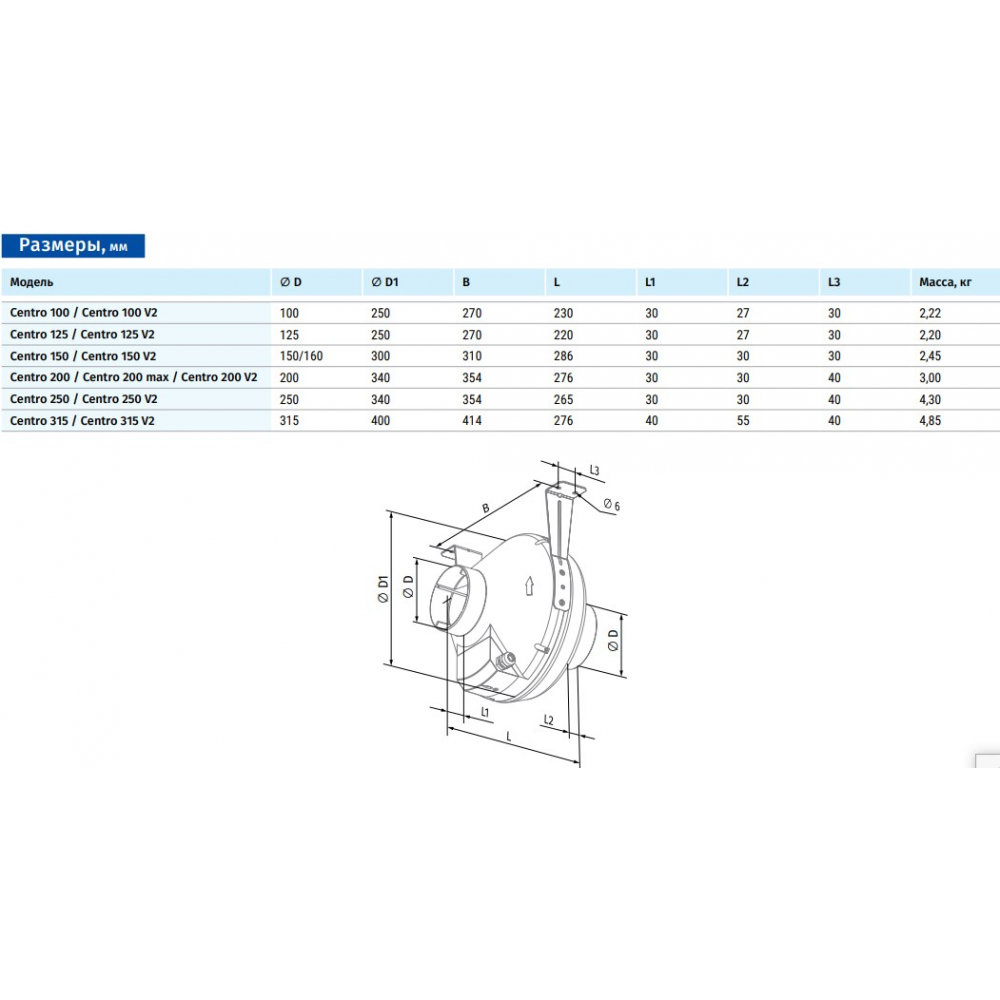Click the L2 dimension label in the drawing
This screenshot has width=1000, height=1000.
pos(549,719)
